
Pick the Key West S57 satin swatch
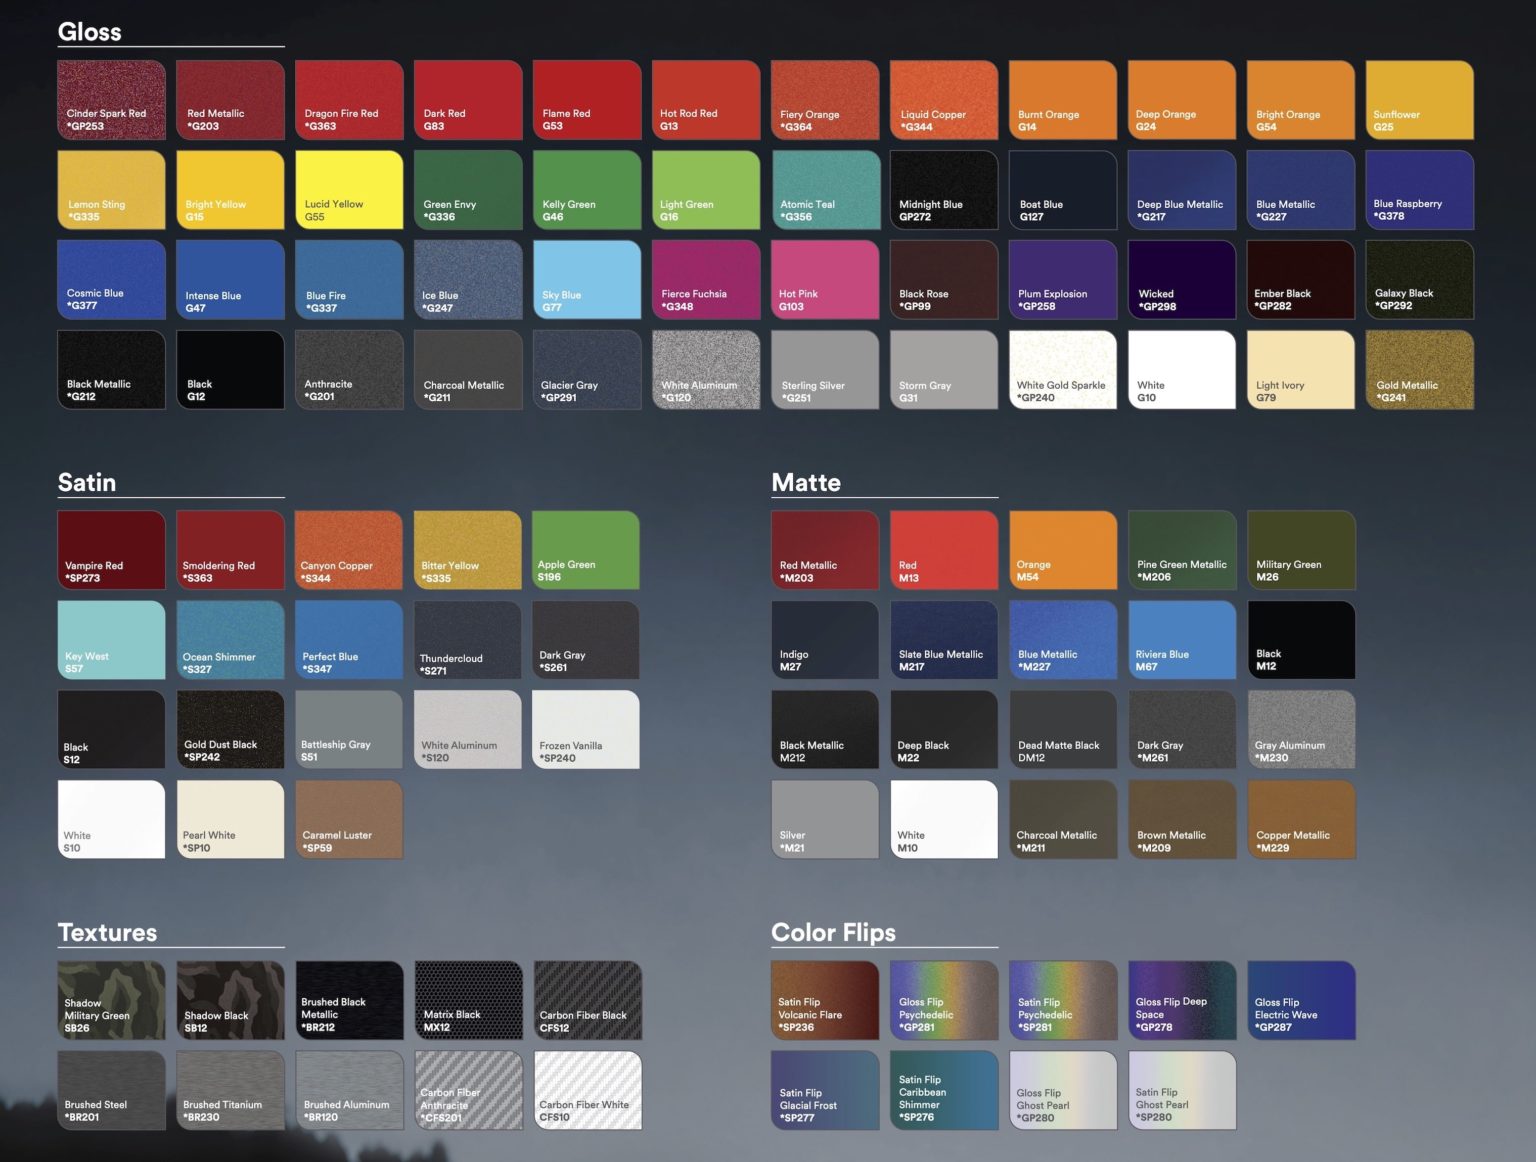112,640
